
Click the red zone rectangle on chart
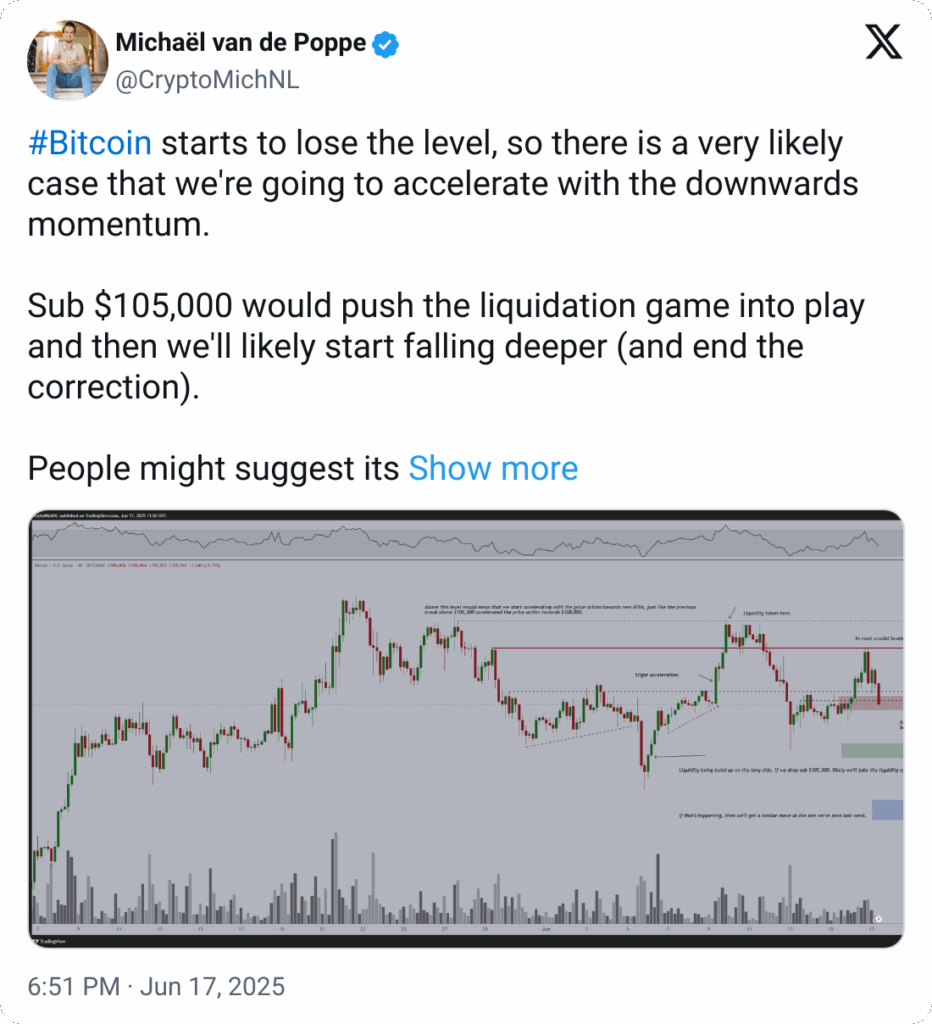coord(871,703)
